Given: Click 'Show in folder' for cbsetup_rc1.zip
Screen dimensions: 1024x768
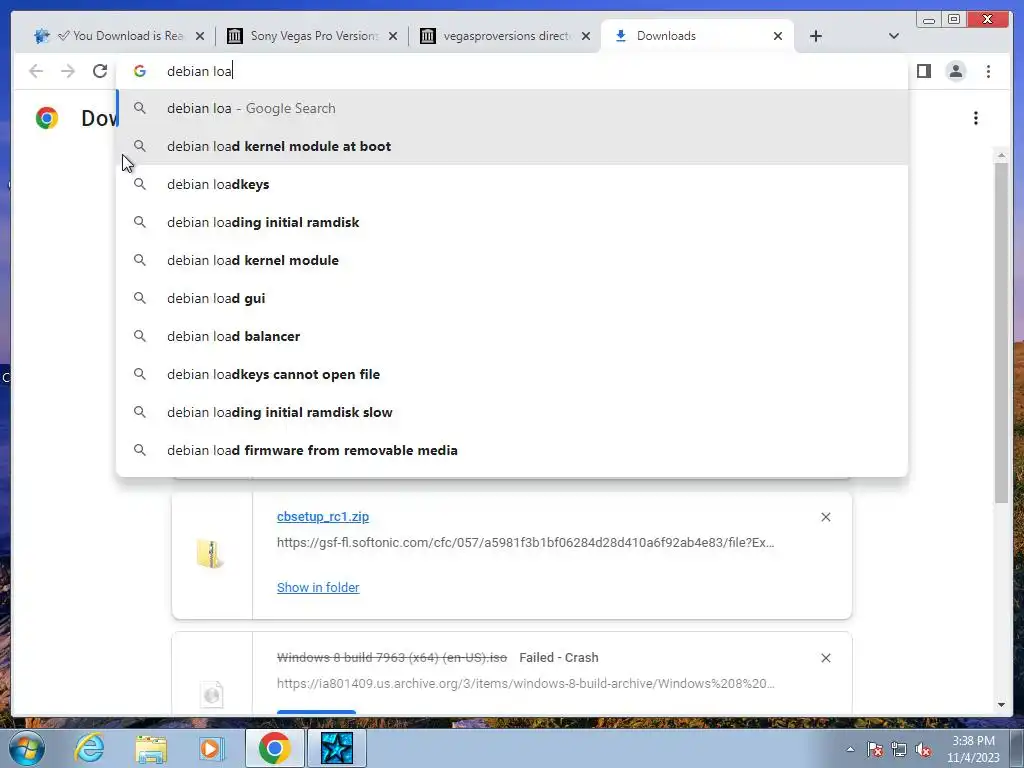Looking at the screenshot, I should pos(318,587).
